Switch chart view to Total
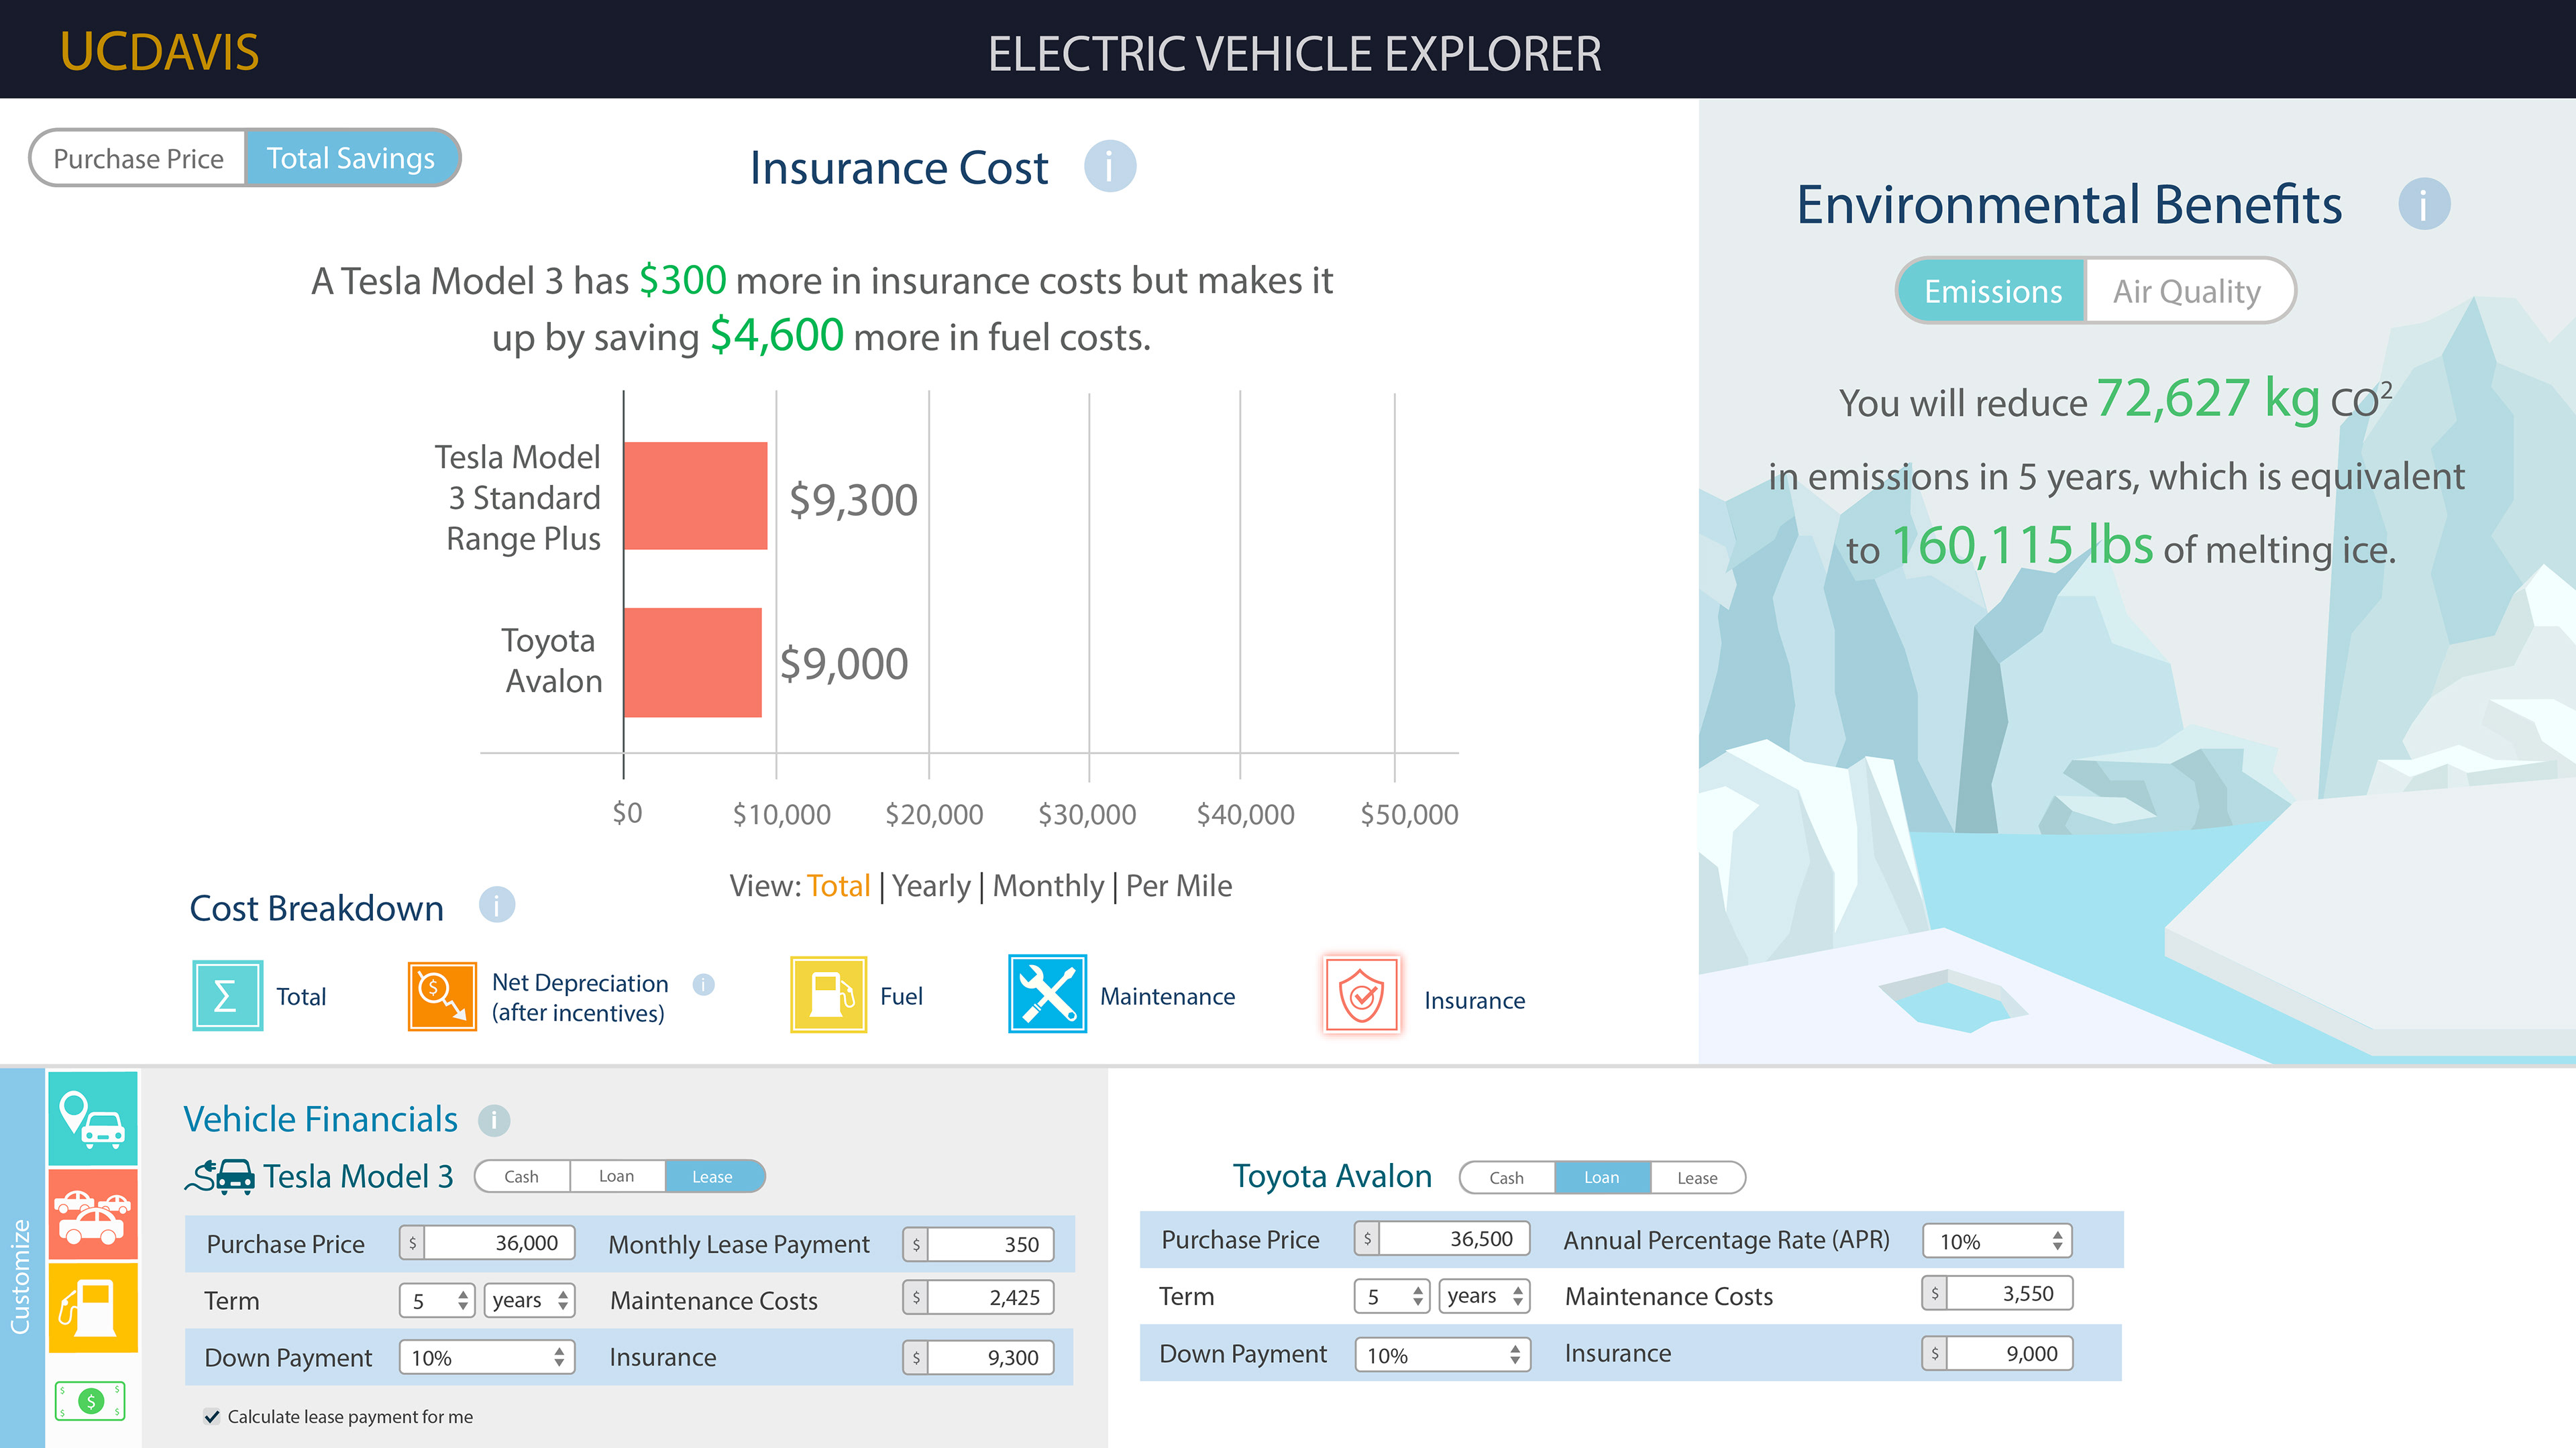This screenshot has height=1448, width=2576. tap(838, 886)
